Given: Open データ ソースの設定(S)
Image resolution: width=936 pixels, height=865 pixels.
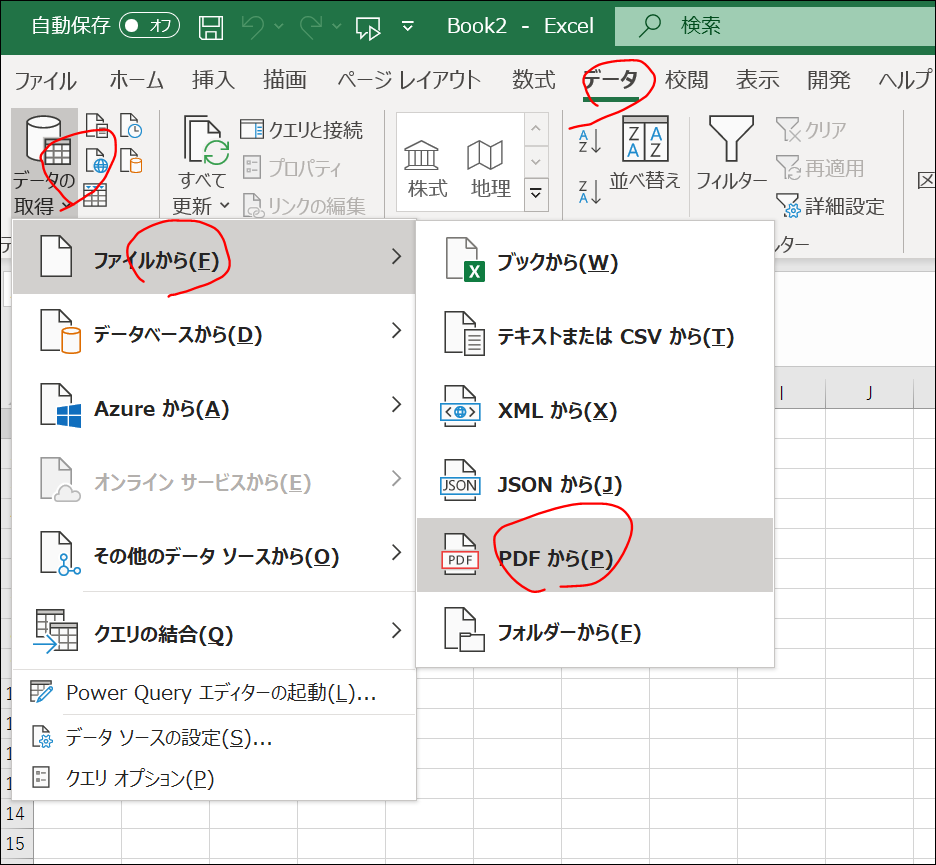Looking at the screenshot, I should coord(214,738).
